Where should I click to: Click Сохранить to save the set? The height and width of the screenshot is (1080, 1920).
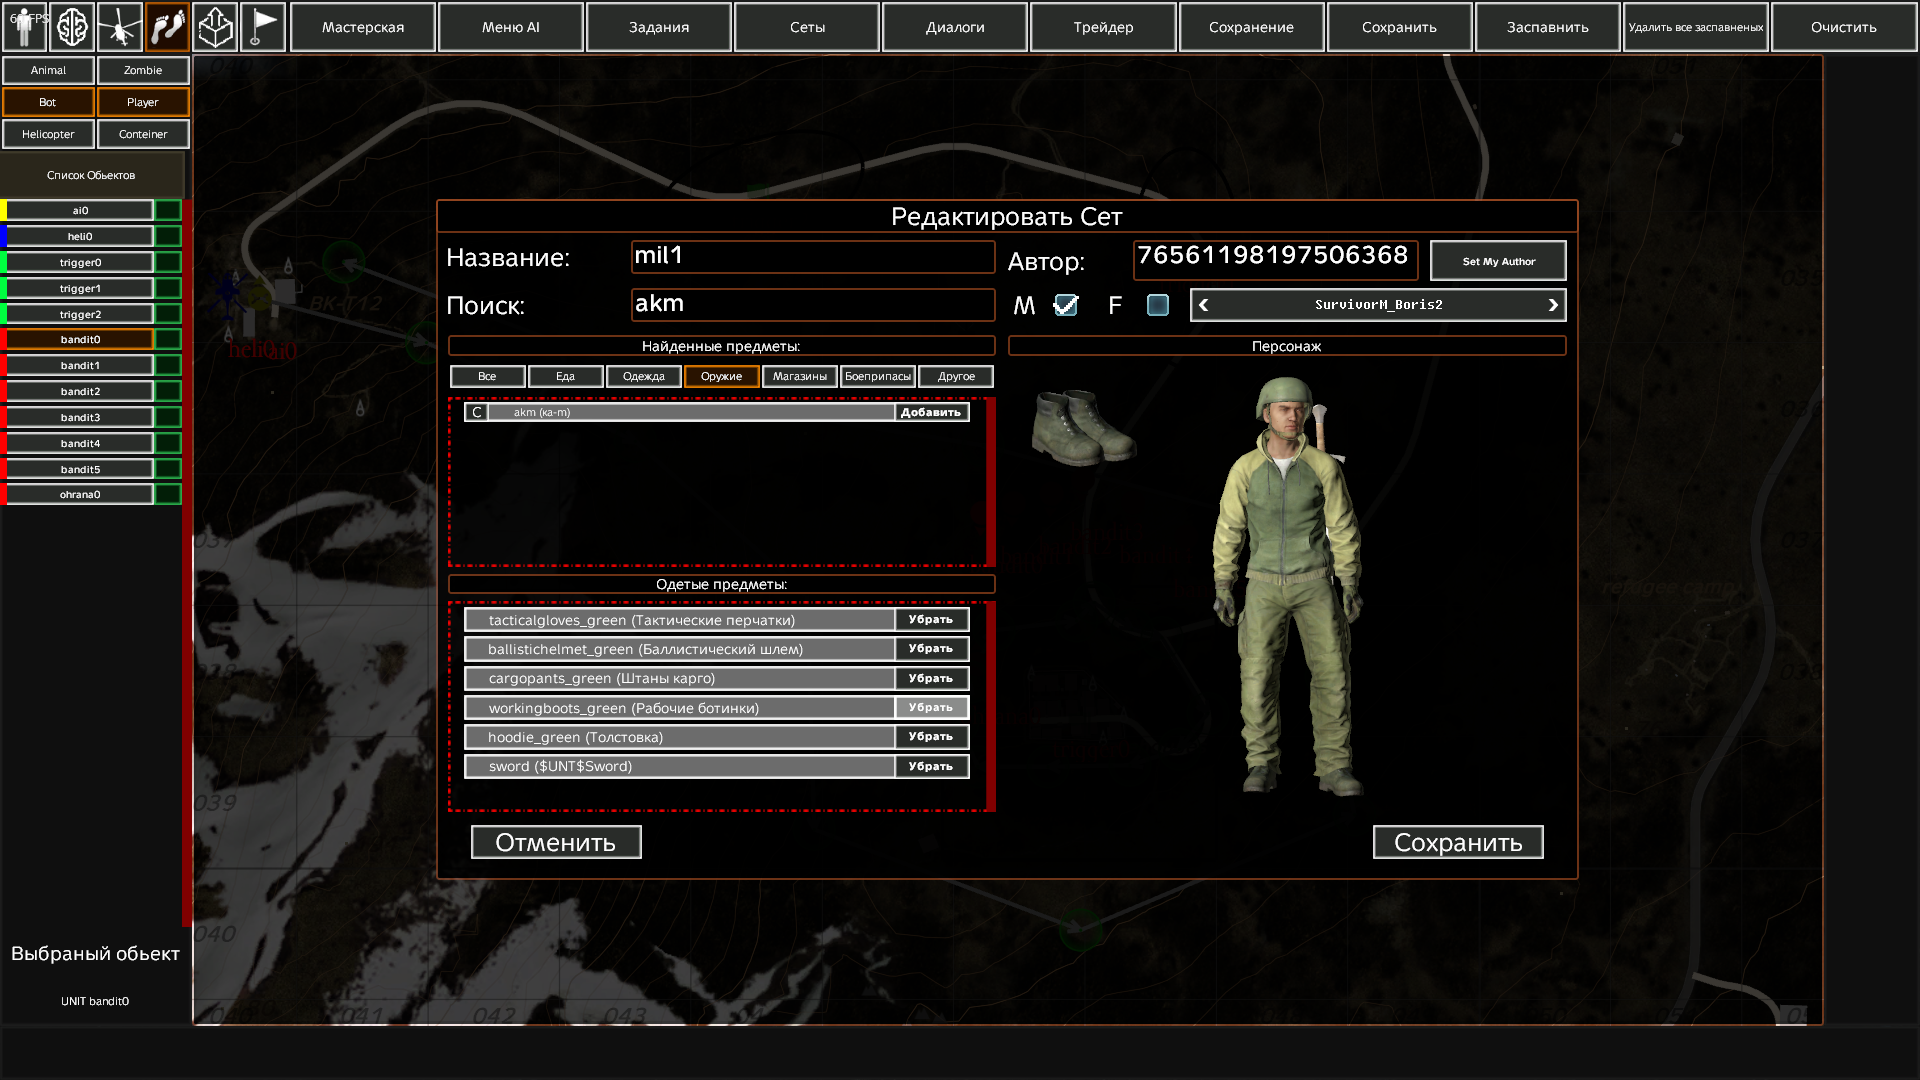(1458, 841)
